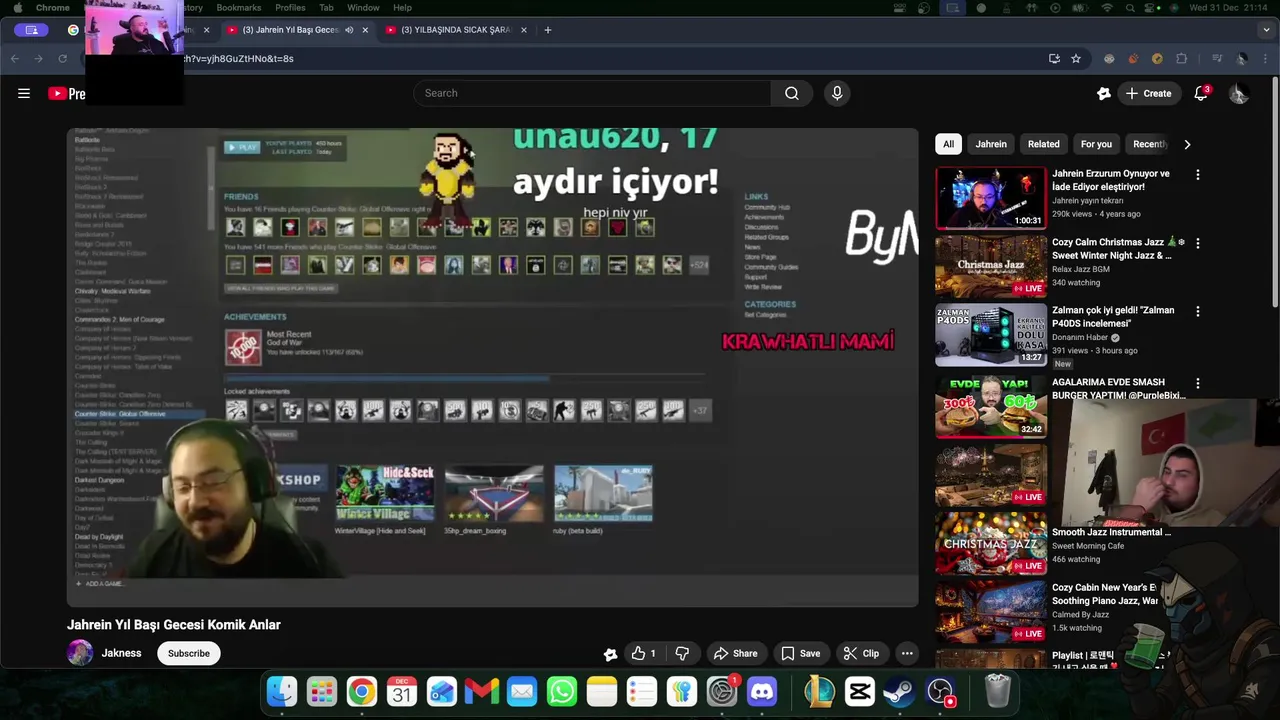Click the YouTube search magnifier button

point(792,93)
